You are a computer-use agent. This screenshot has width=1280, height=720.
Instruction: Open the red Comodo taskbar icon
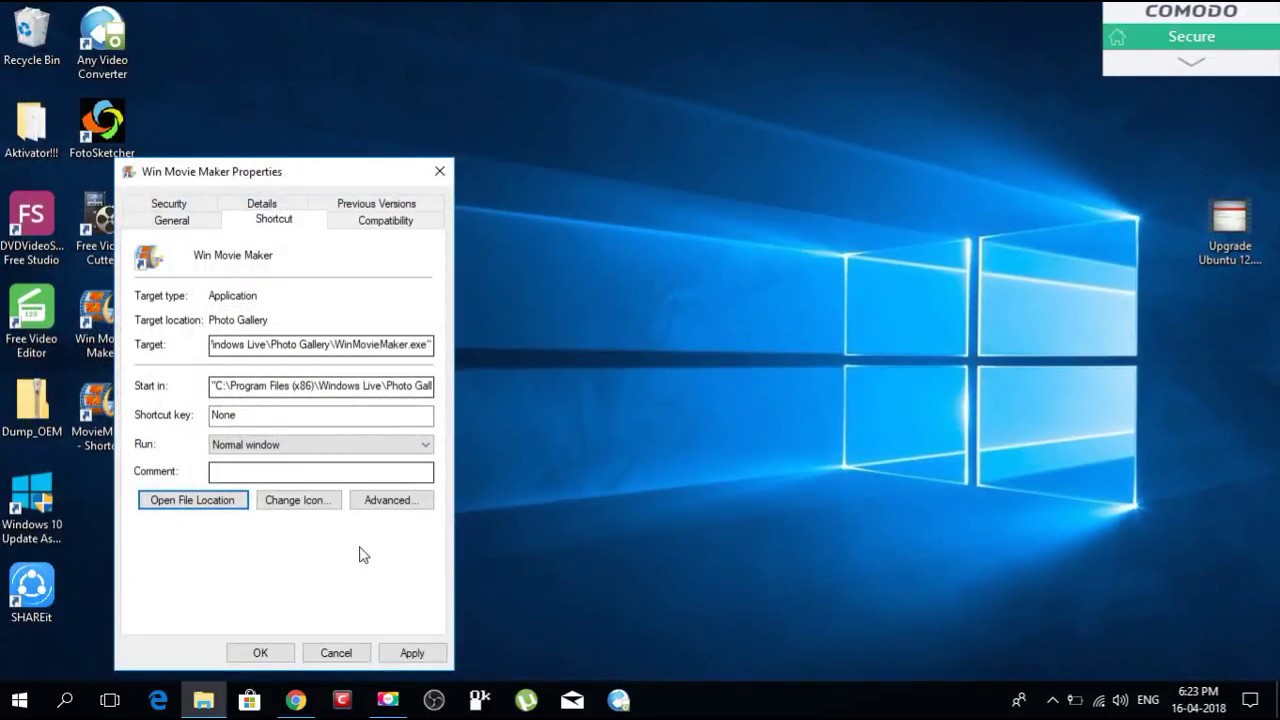[x=342, y=700]
